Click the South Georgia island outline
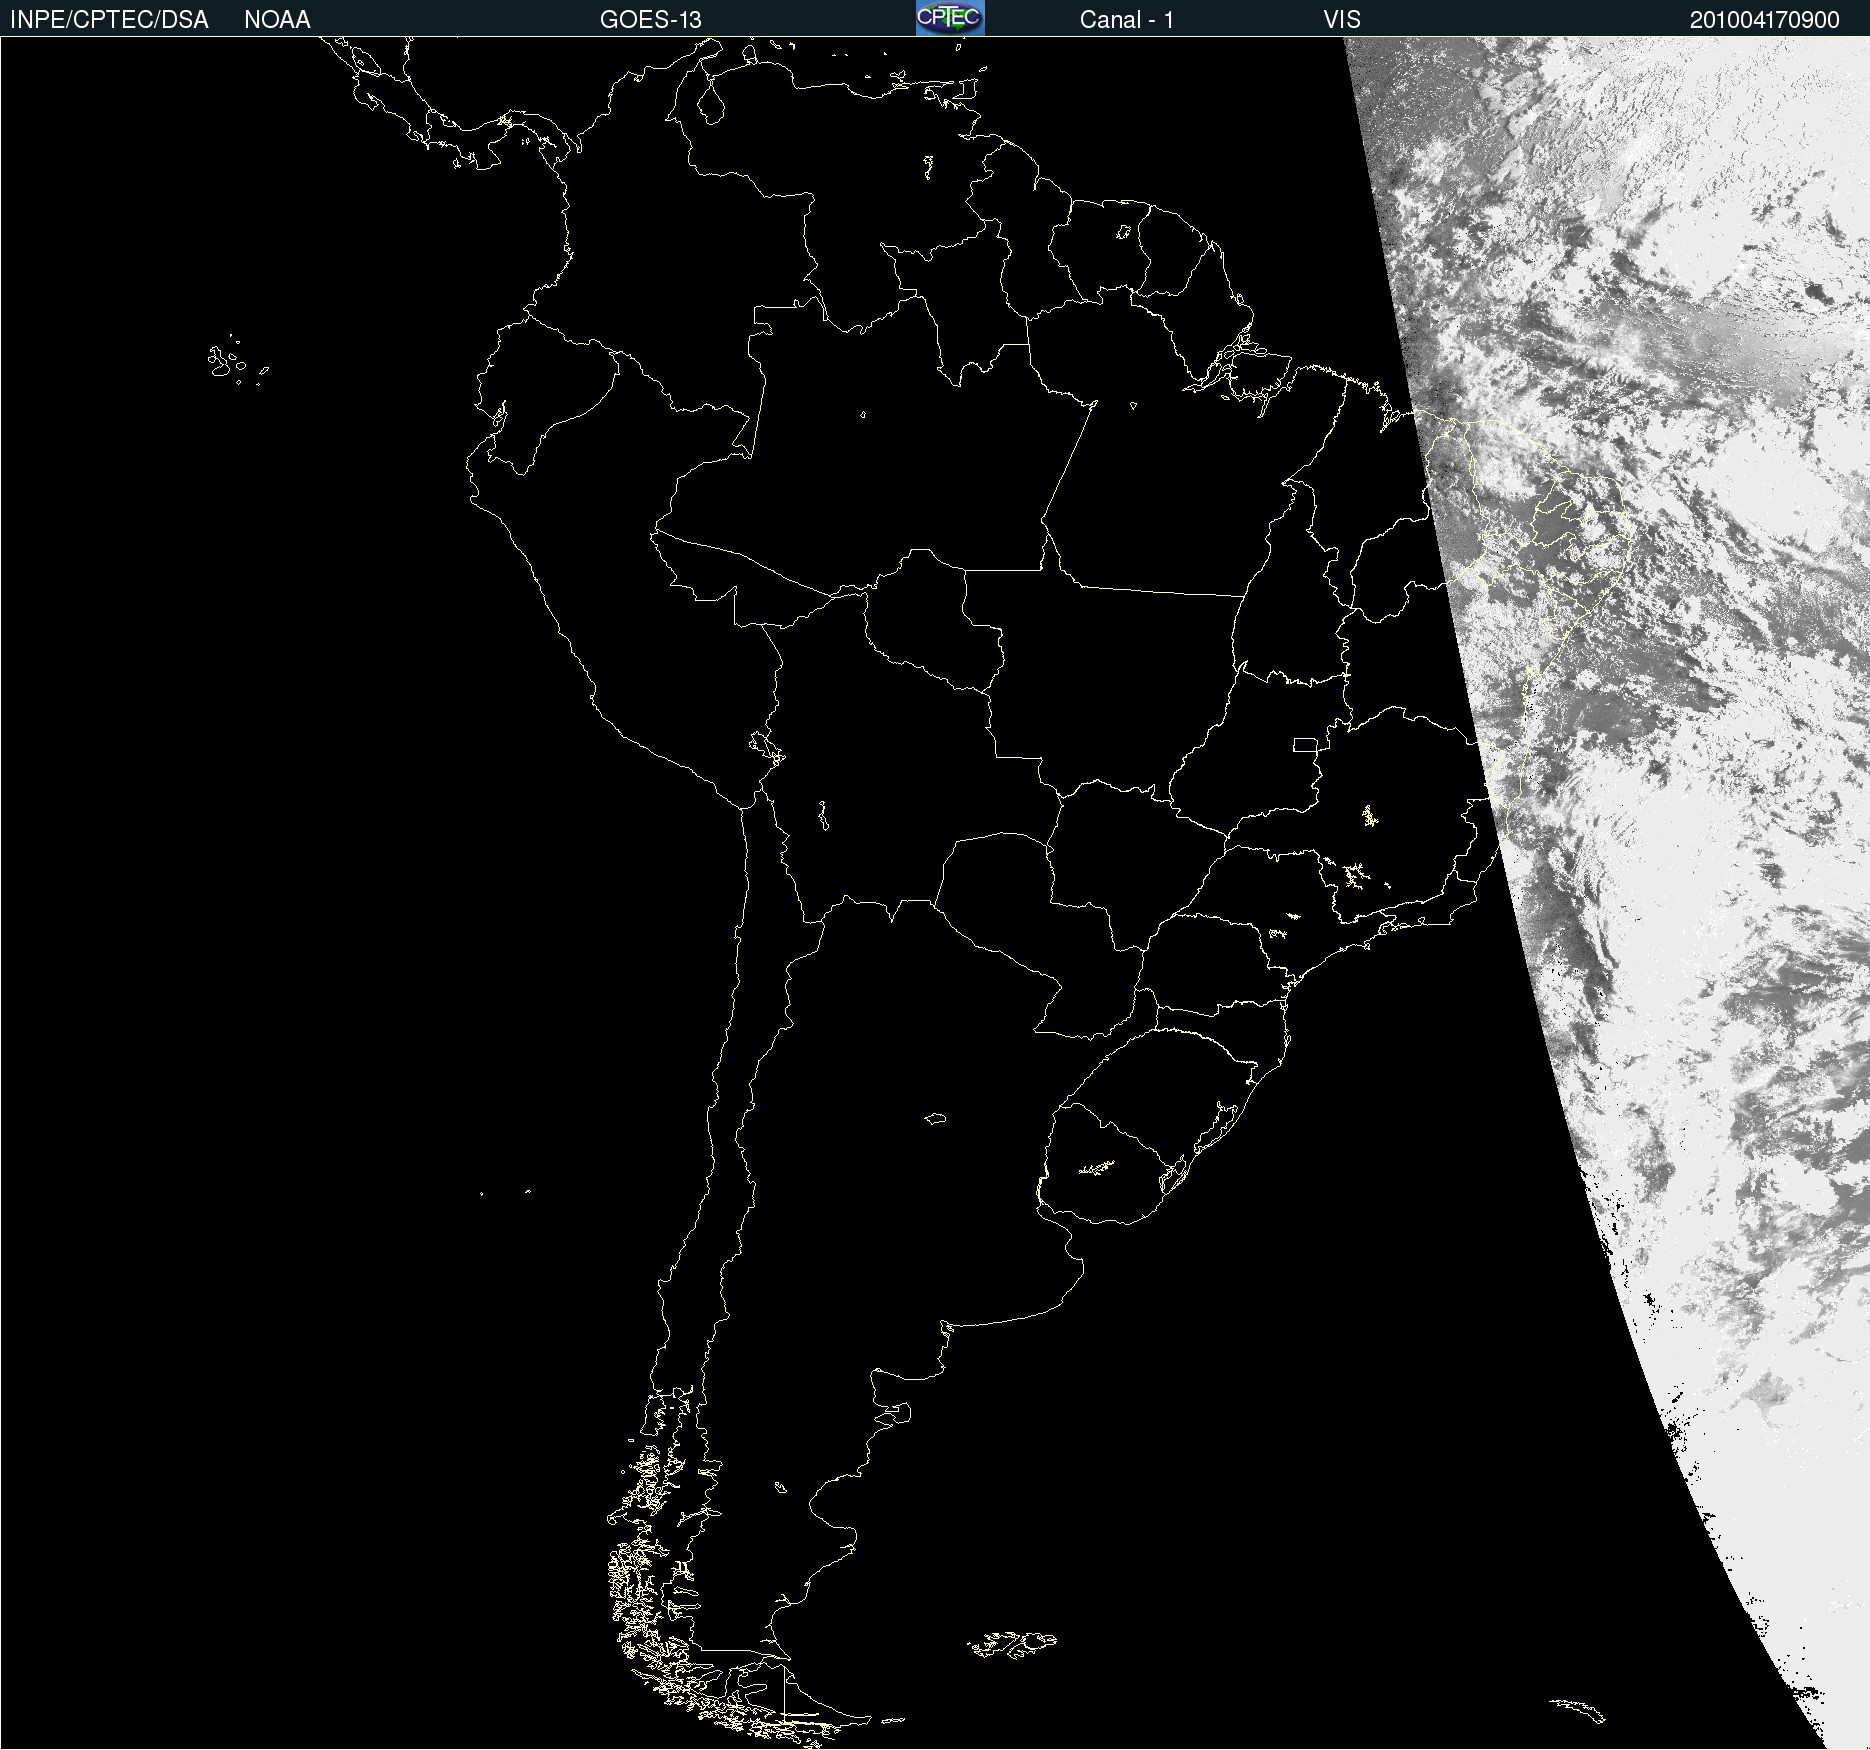This screenshot has height=1750, width=1870. click(x=1578, y=1709)
